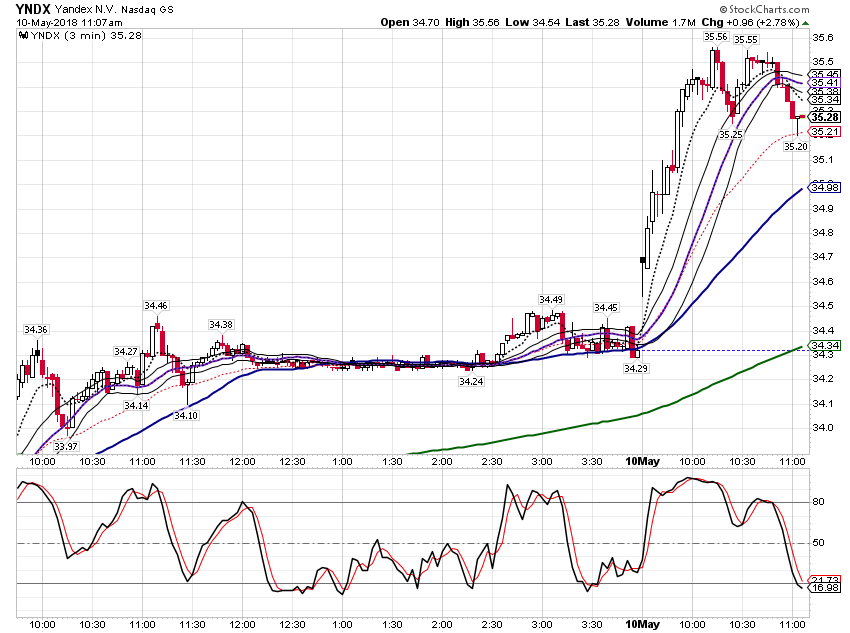The height and width of the screenshot is (633, 850).
Task: Click the 34.10 low price label
Action: [186, 416]
